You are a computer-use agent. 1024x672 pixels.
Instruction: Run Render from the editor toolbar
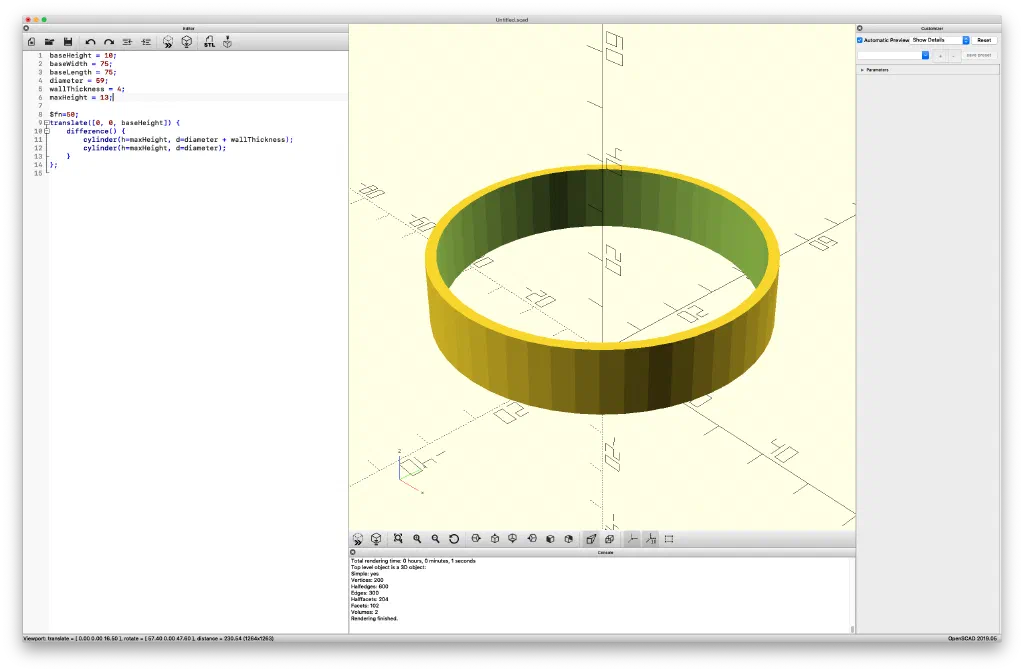tap(187, 42)
